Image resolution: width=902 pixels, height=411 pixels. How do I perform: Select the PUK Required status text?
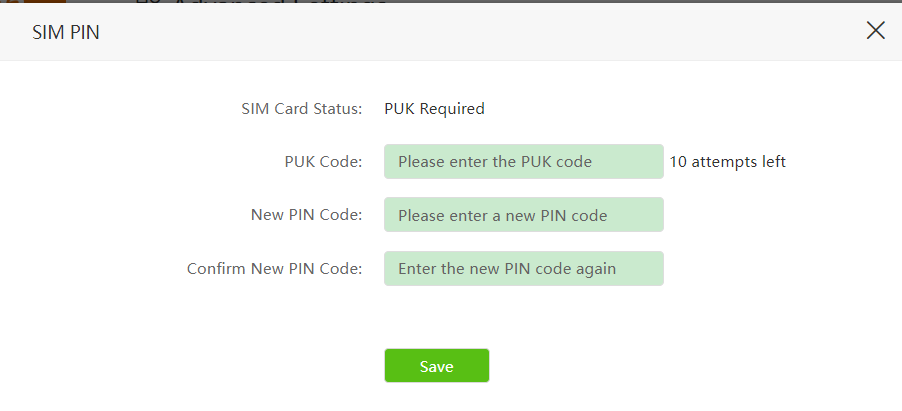[434, 109]
